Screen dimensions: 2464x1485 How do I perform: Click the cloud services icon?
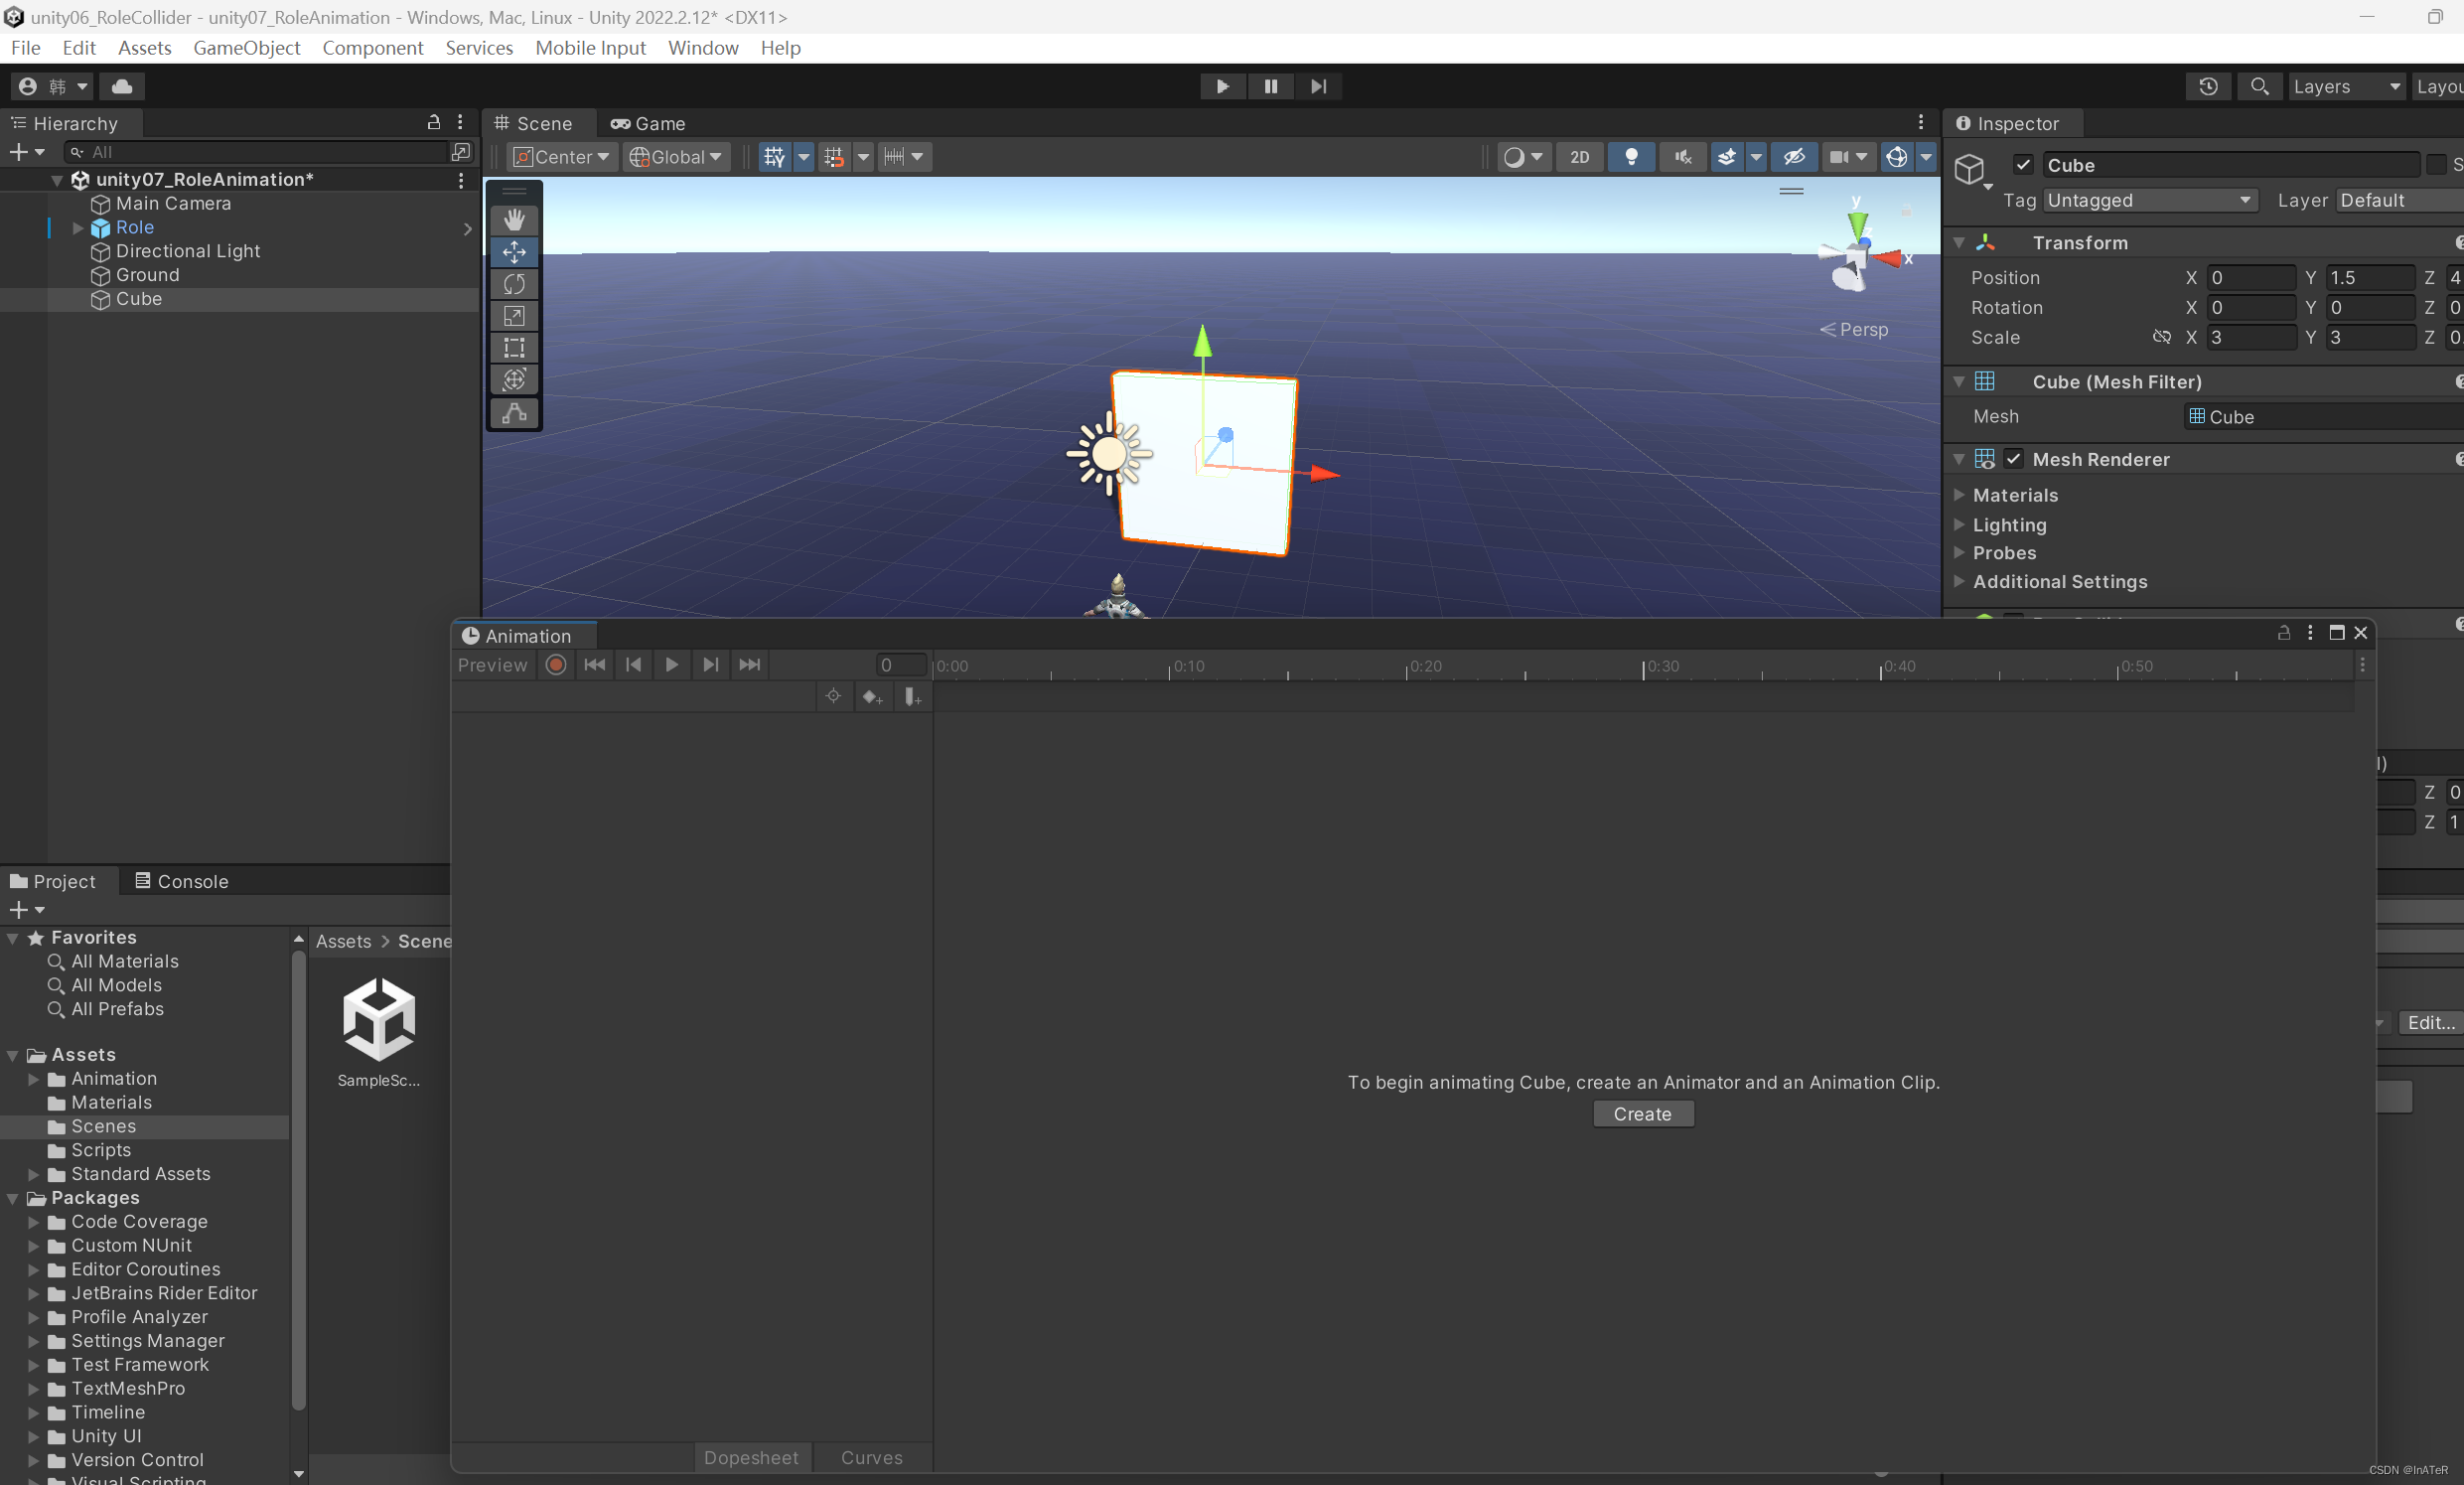122,87
